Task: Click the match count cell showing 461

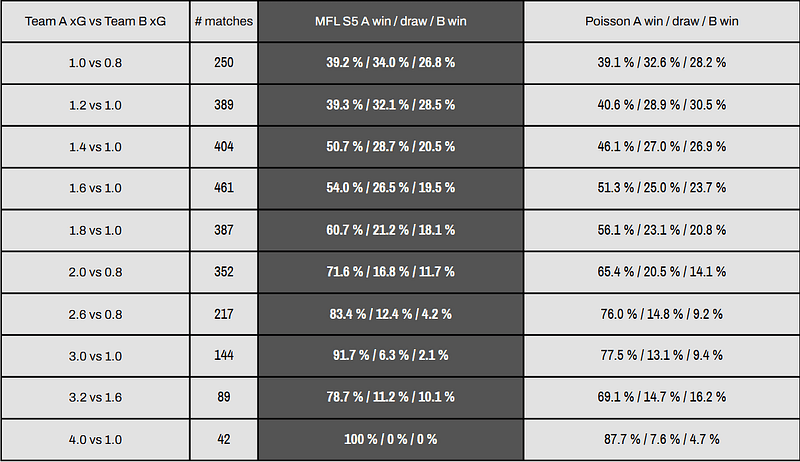Action: (224, 188)
